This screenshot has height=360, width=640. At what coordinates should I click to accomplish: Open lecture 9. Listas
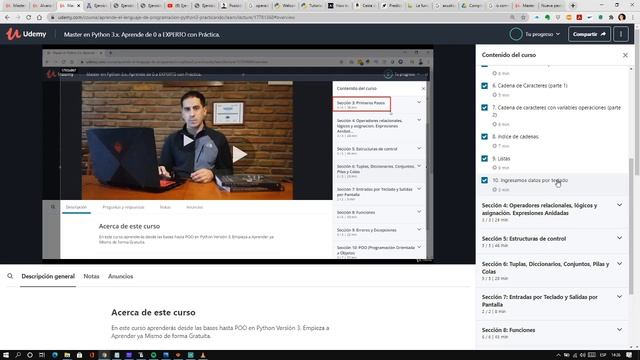501,158
